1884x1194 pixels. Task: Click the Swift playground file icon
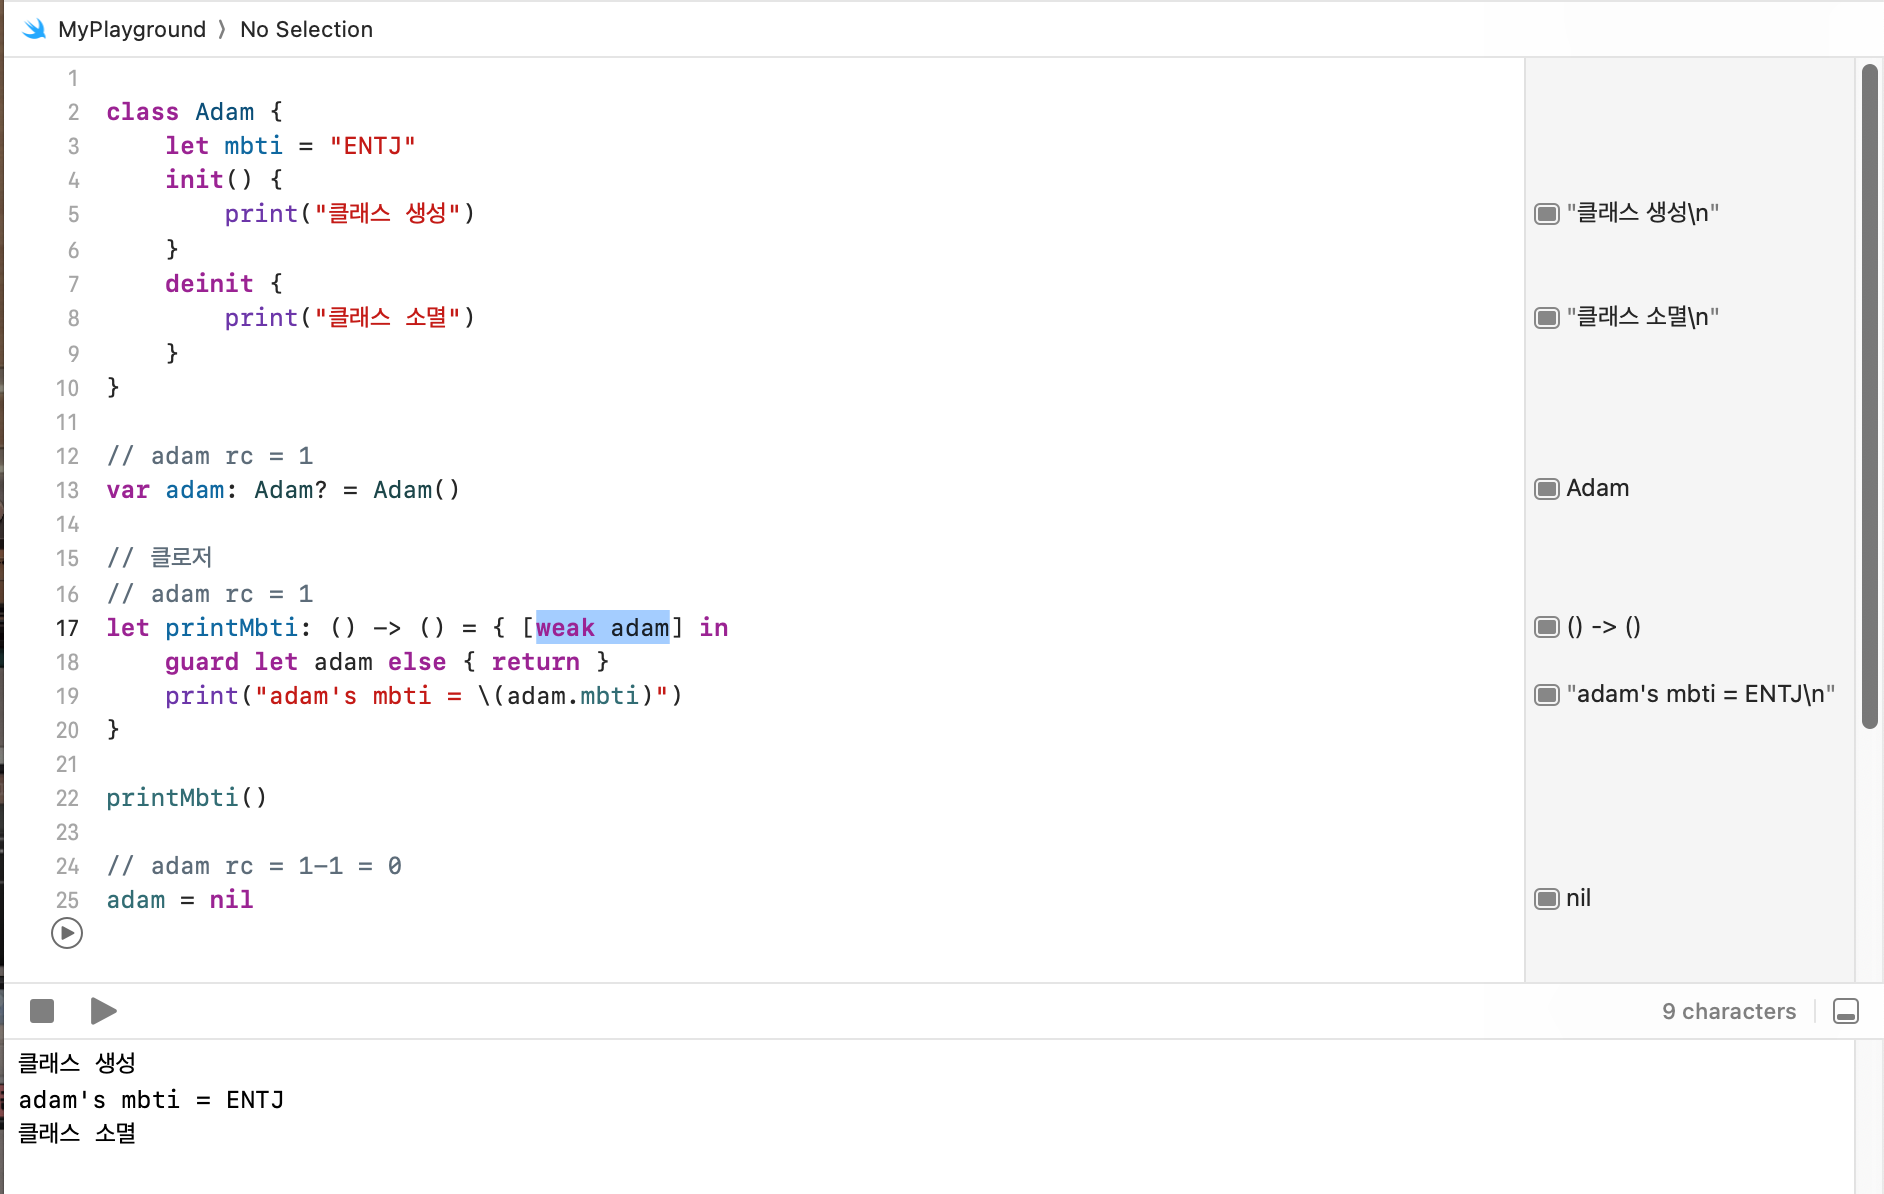point(34,29)
